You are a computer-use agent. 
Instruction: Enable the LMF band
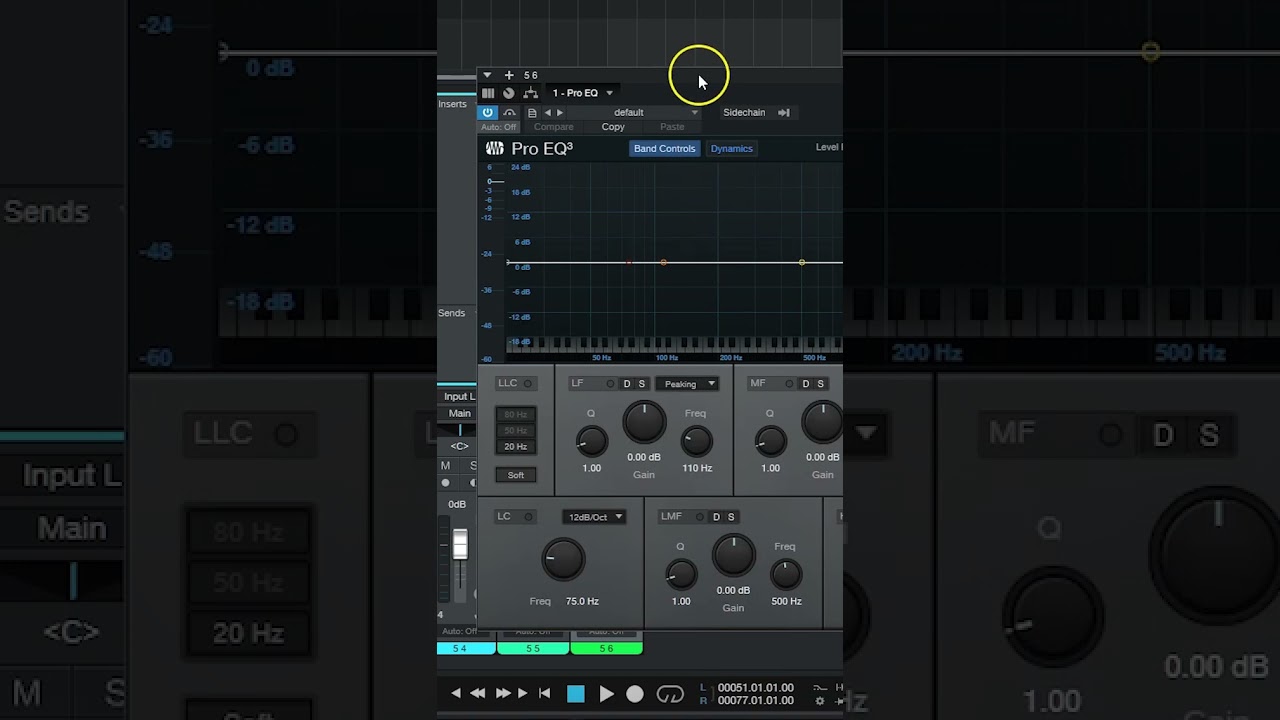[699, 517]
